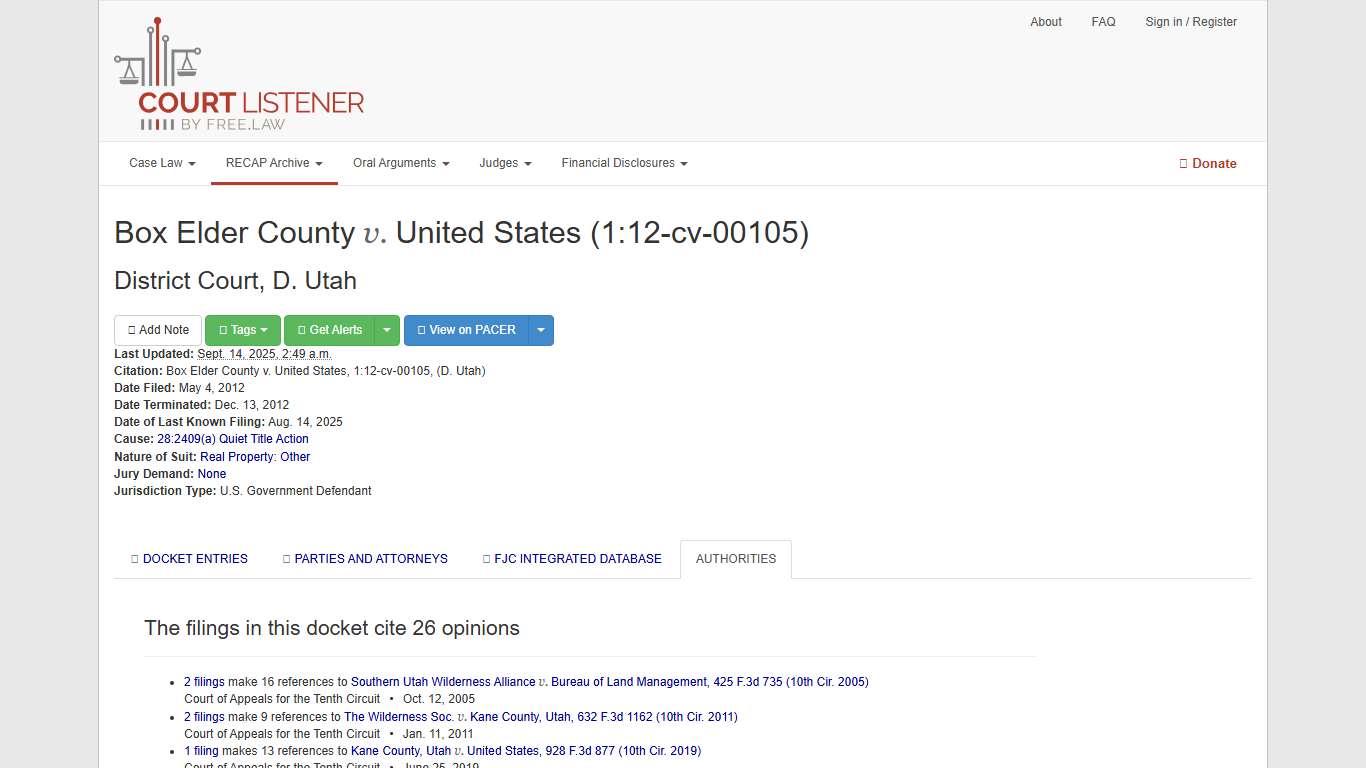Open the Oral Arguments menu

(x=401, y=163)
